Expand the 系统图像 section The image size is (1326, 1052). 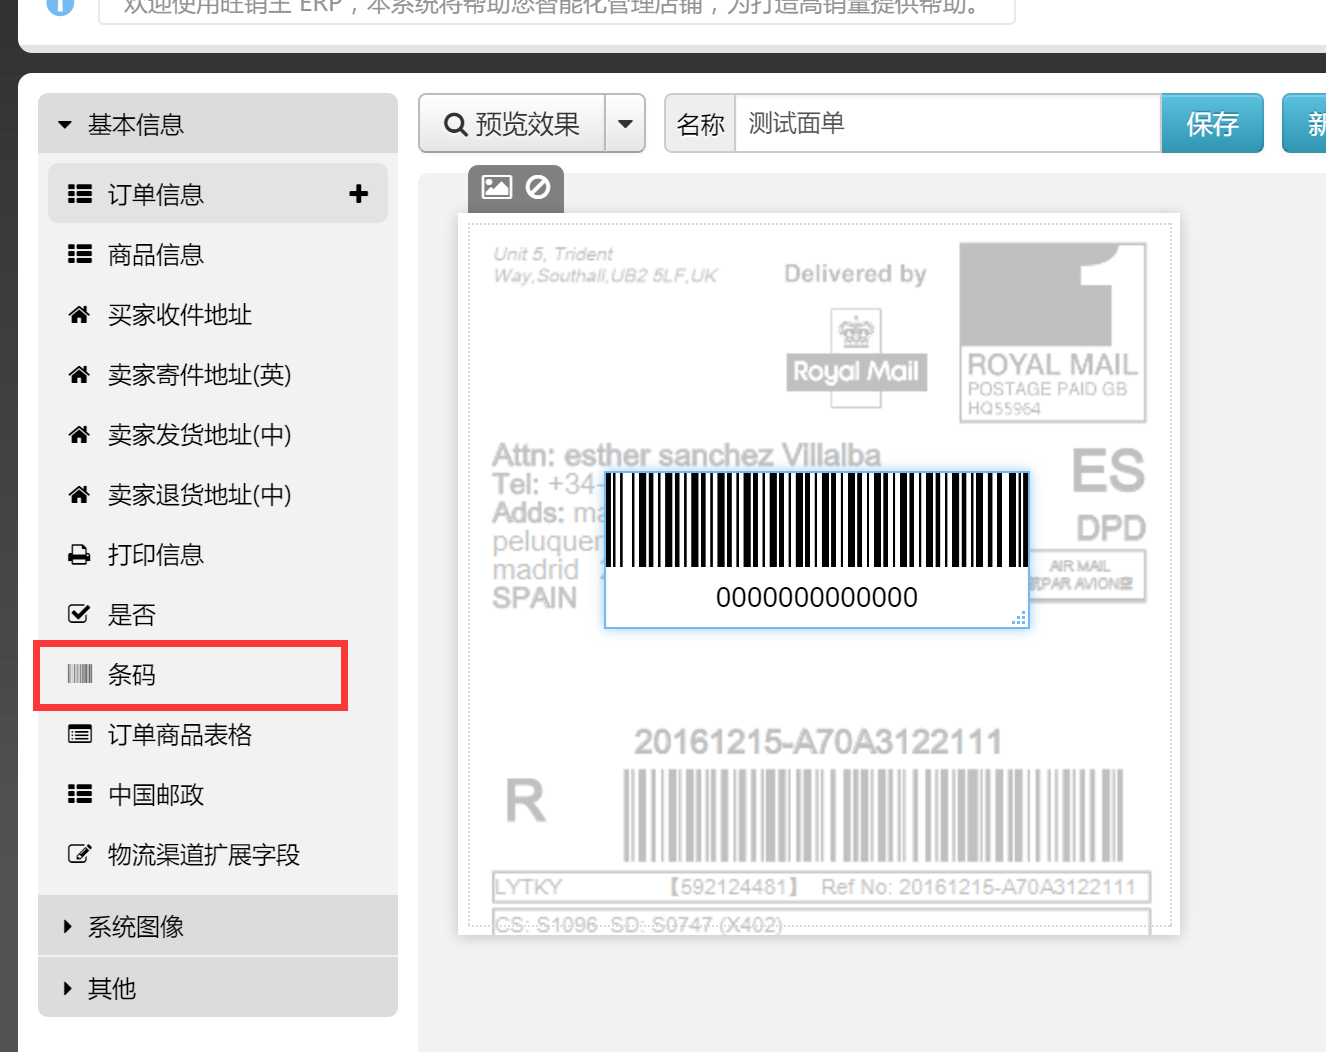218,926
